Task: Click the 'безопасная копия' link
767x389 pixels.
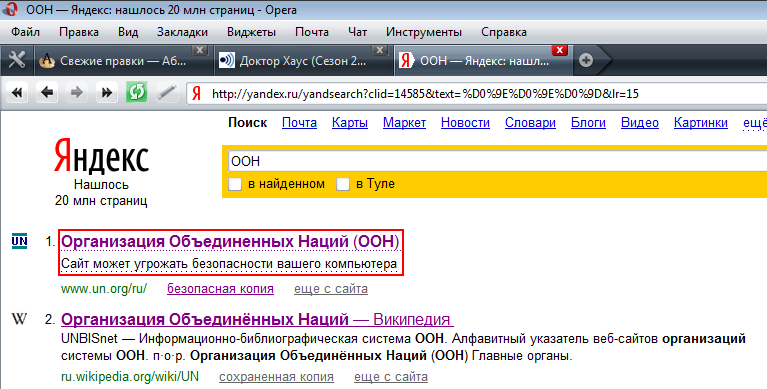Action: pos(221,289)
